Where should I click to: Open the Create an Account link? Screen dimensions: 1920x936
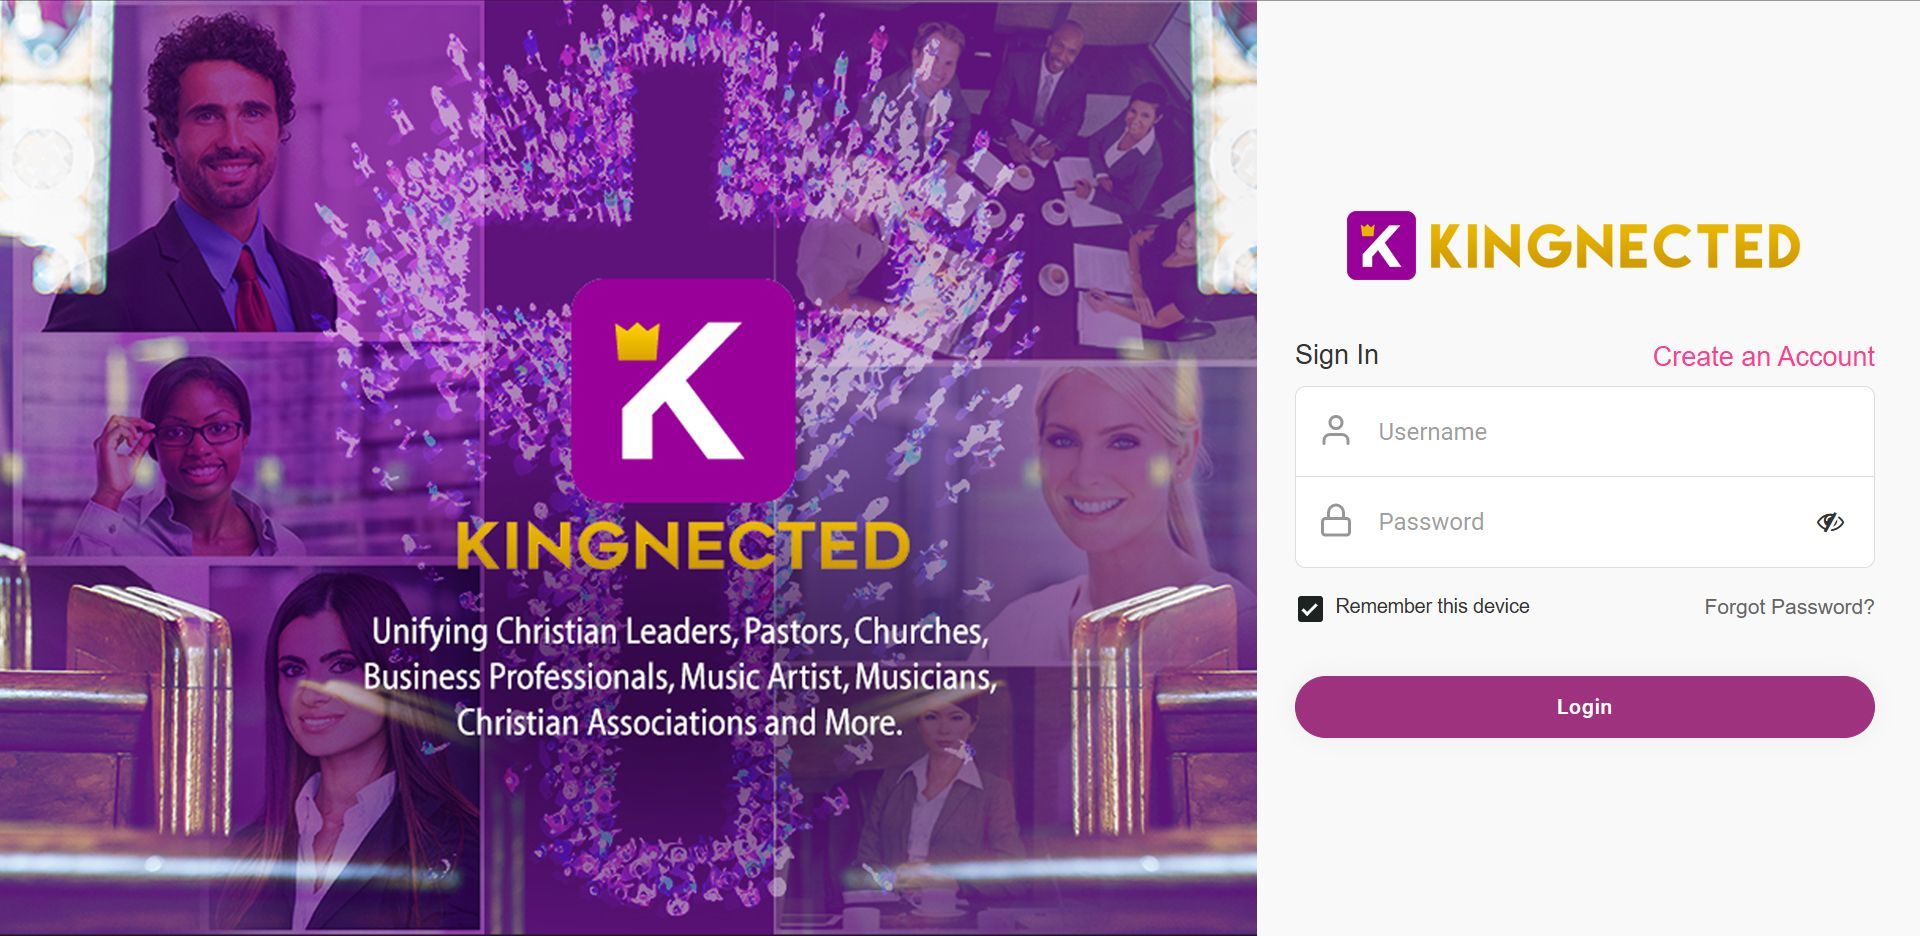1763,356
